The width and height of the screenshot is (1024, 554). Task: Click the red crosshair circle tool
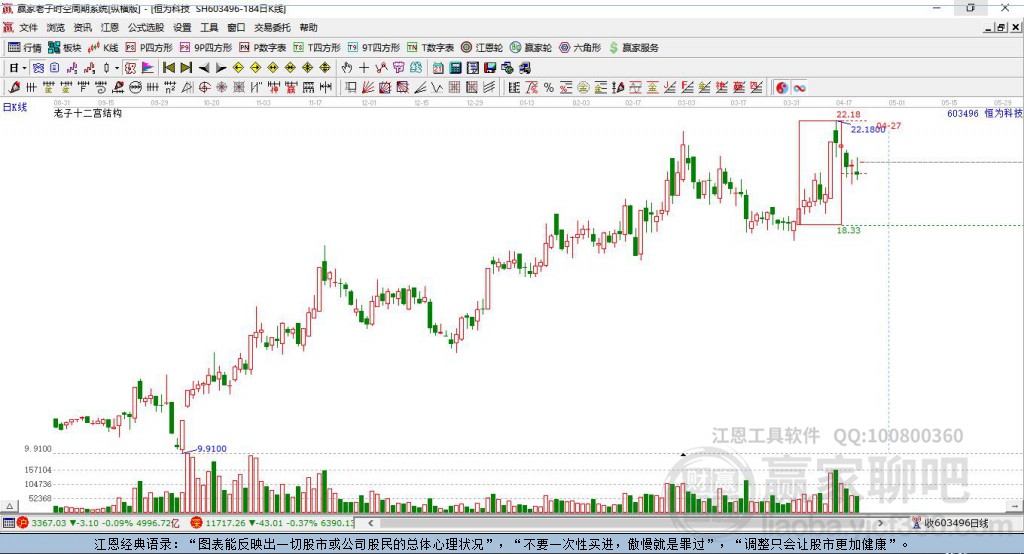[x=204, y=87]
